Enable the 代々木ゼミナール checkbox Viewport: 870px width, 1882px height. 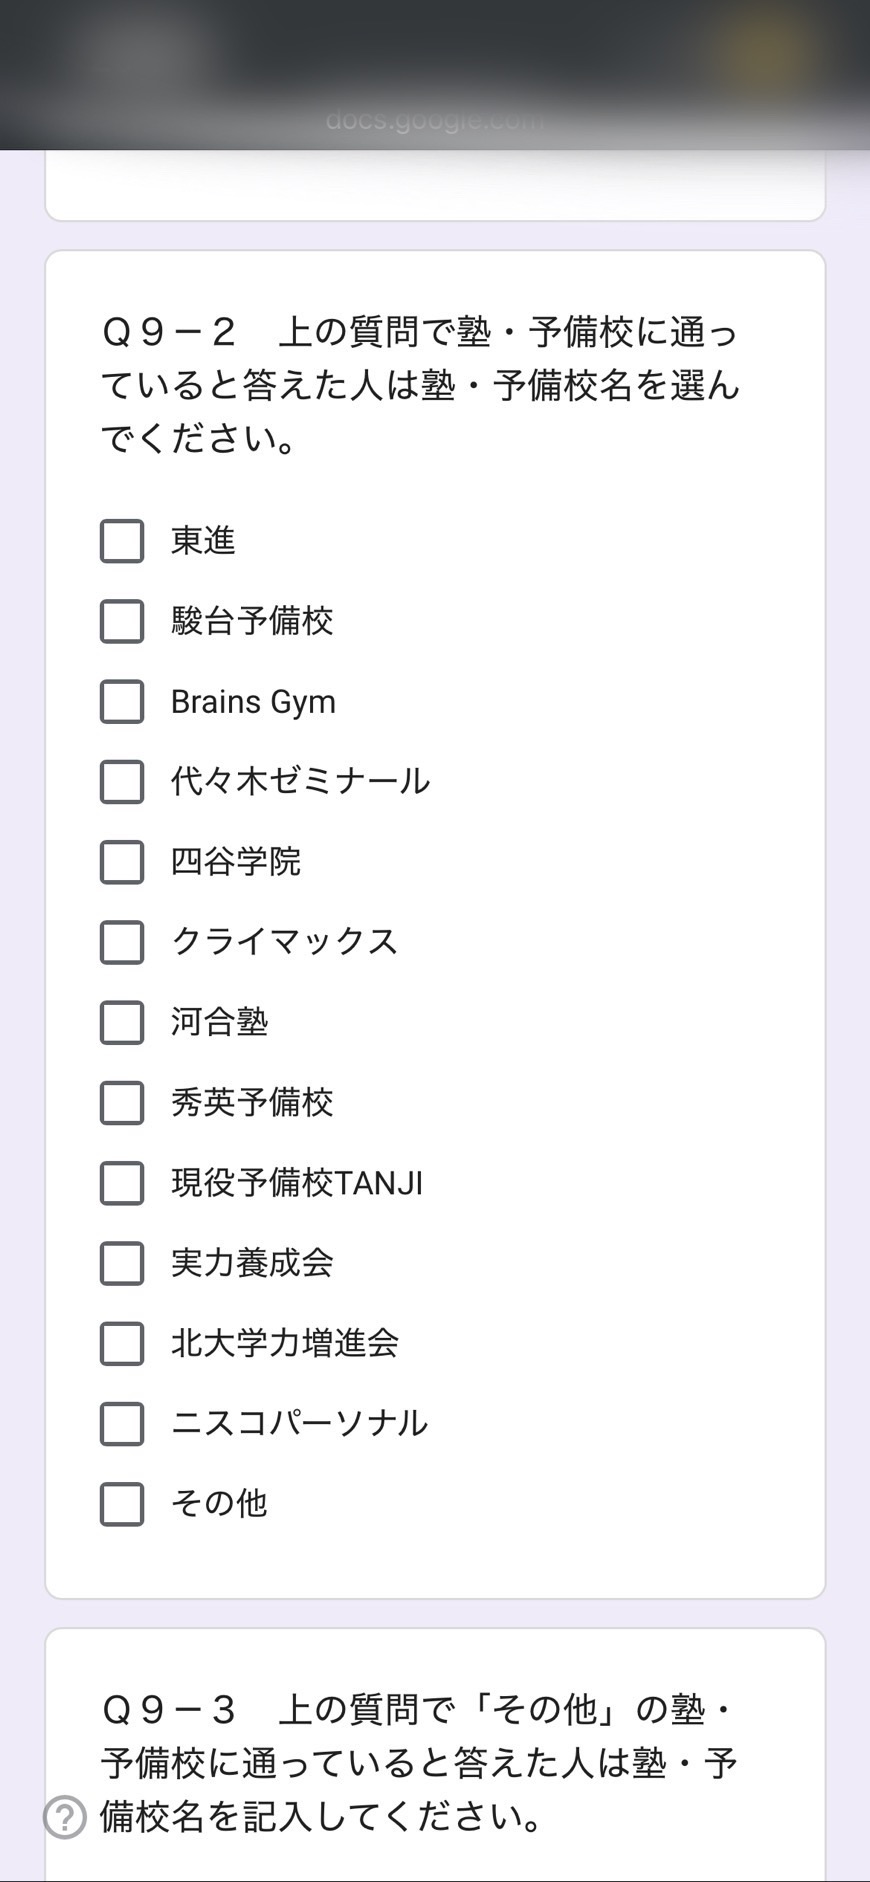(x=122, y=782)
